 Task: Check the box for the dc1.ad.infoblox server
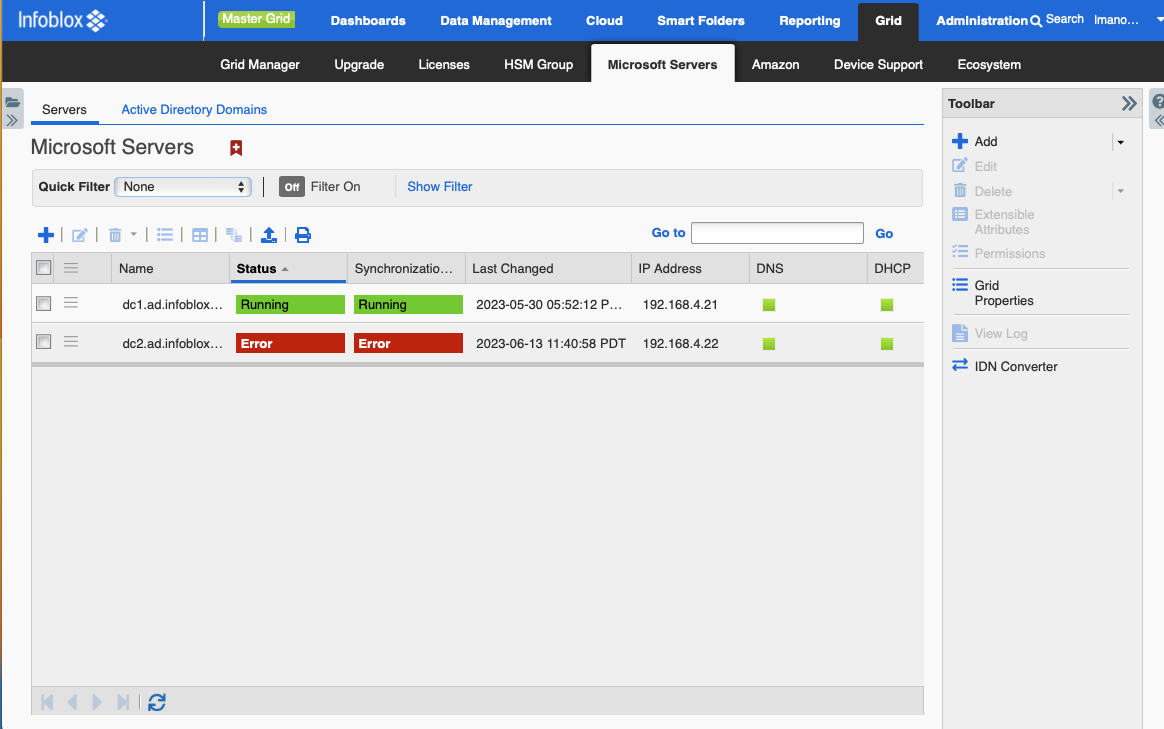tap(44, 304)
